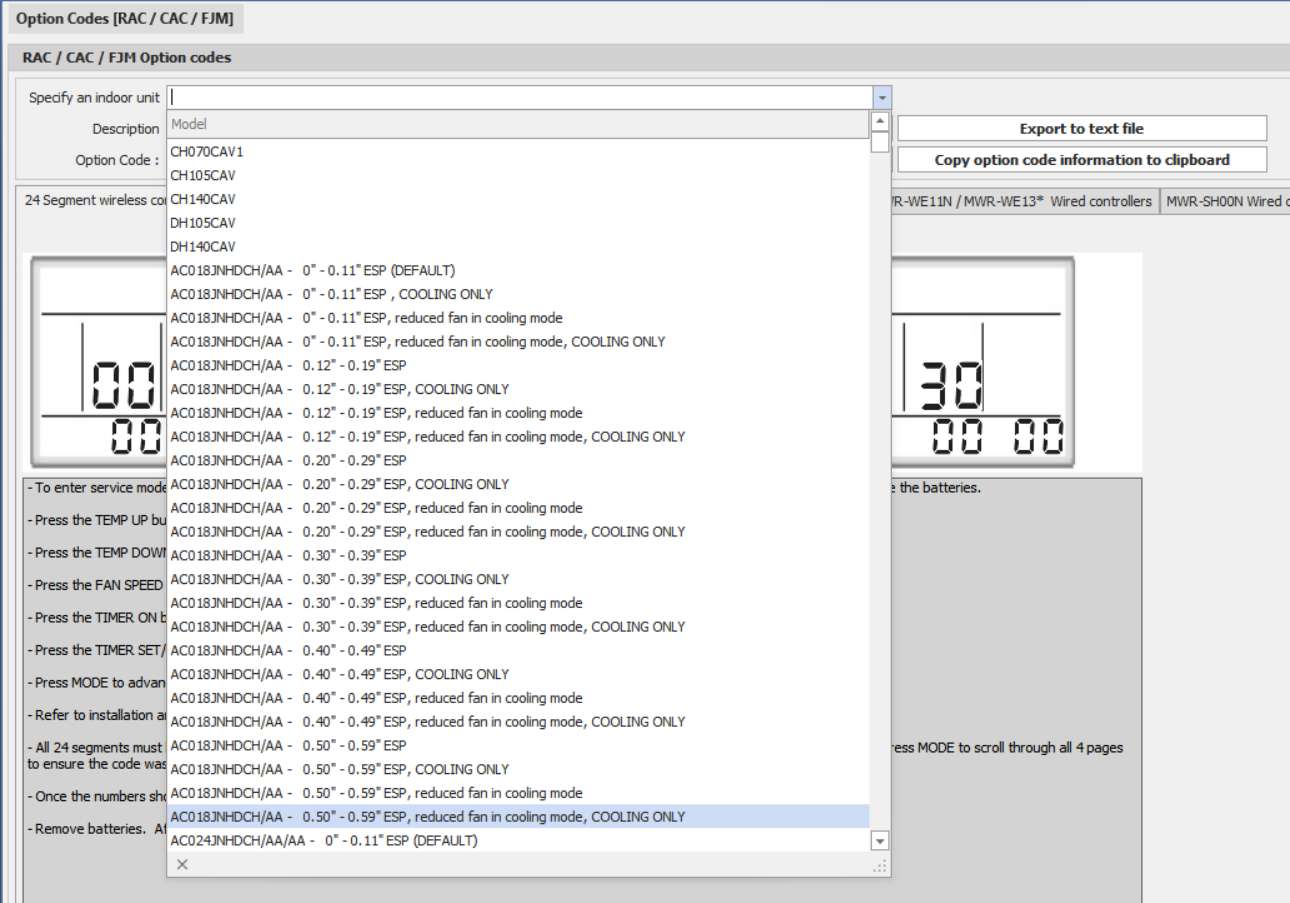The width and height of the screenshot is (1290, 903).
Task: Copy option code information to clipboard
Action: coord(1081,160)
